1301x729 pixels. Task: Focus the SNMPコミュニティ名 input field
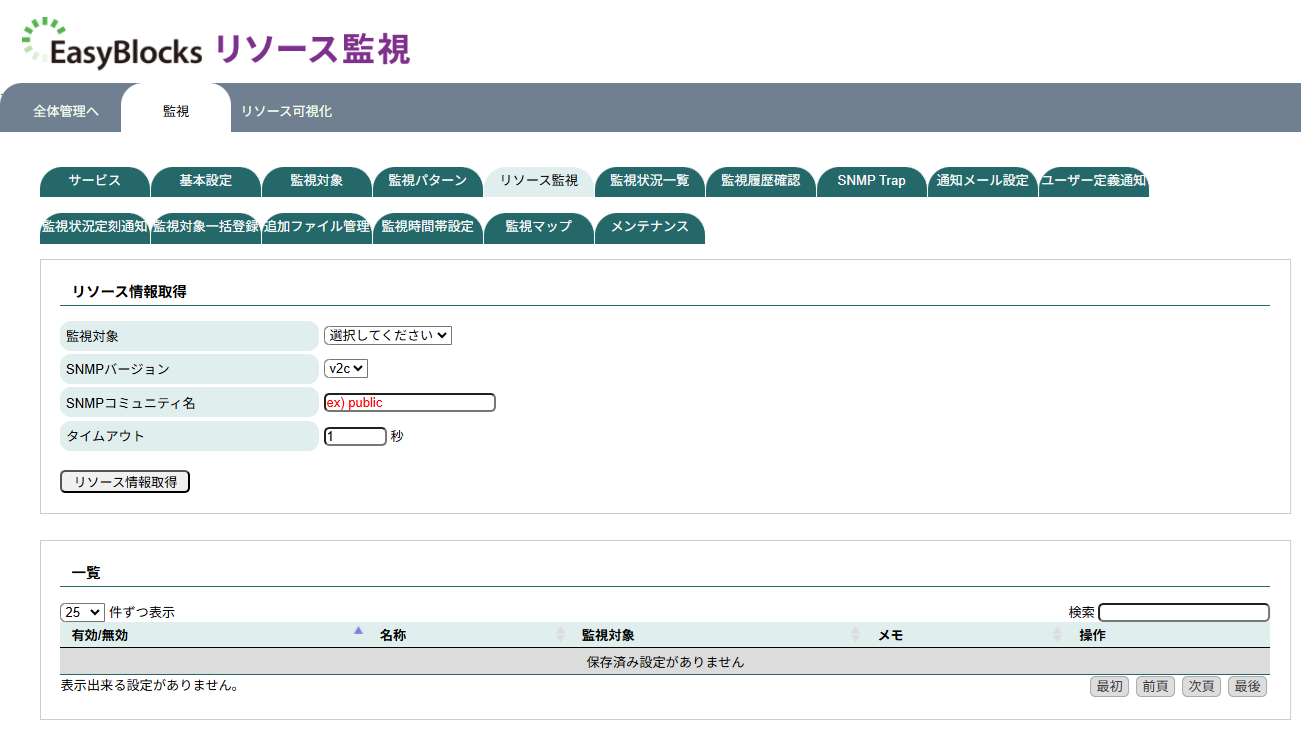(409, 403)
